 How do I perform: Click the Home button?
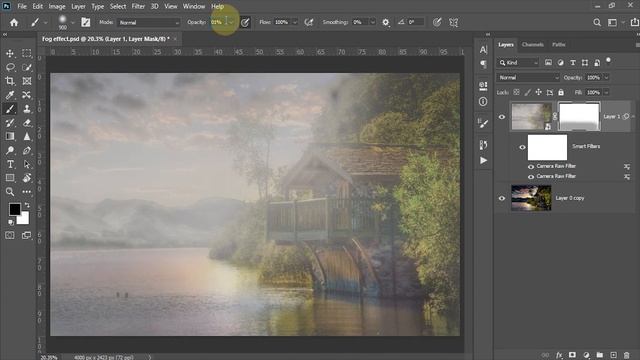pos(14,22)
